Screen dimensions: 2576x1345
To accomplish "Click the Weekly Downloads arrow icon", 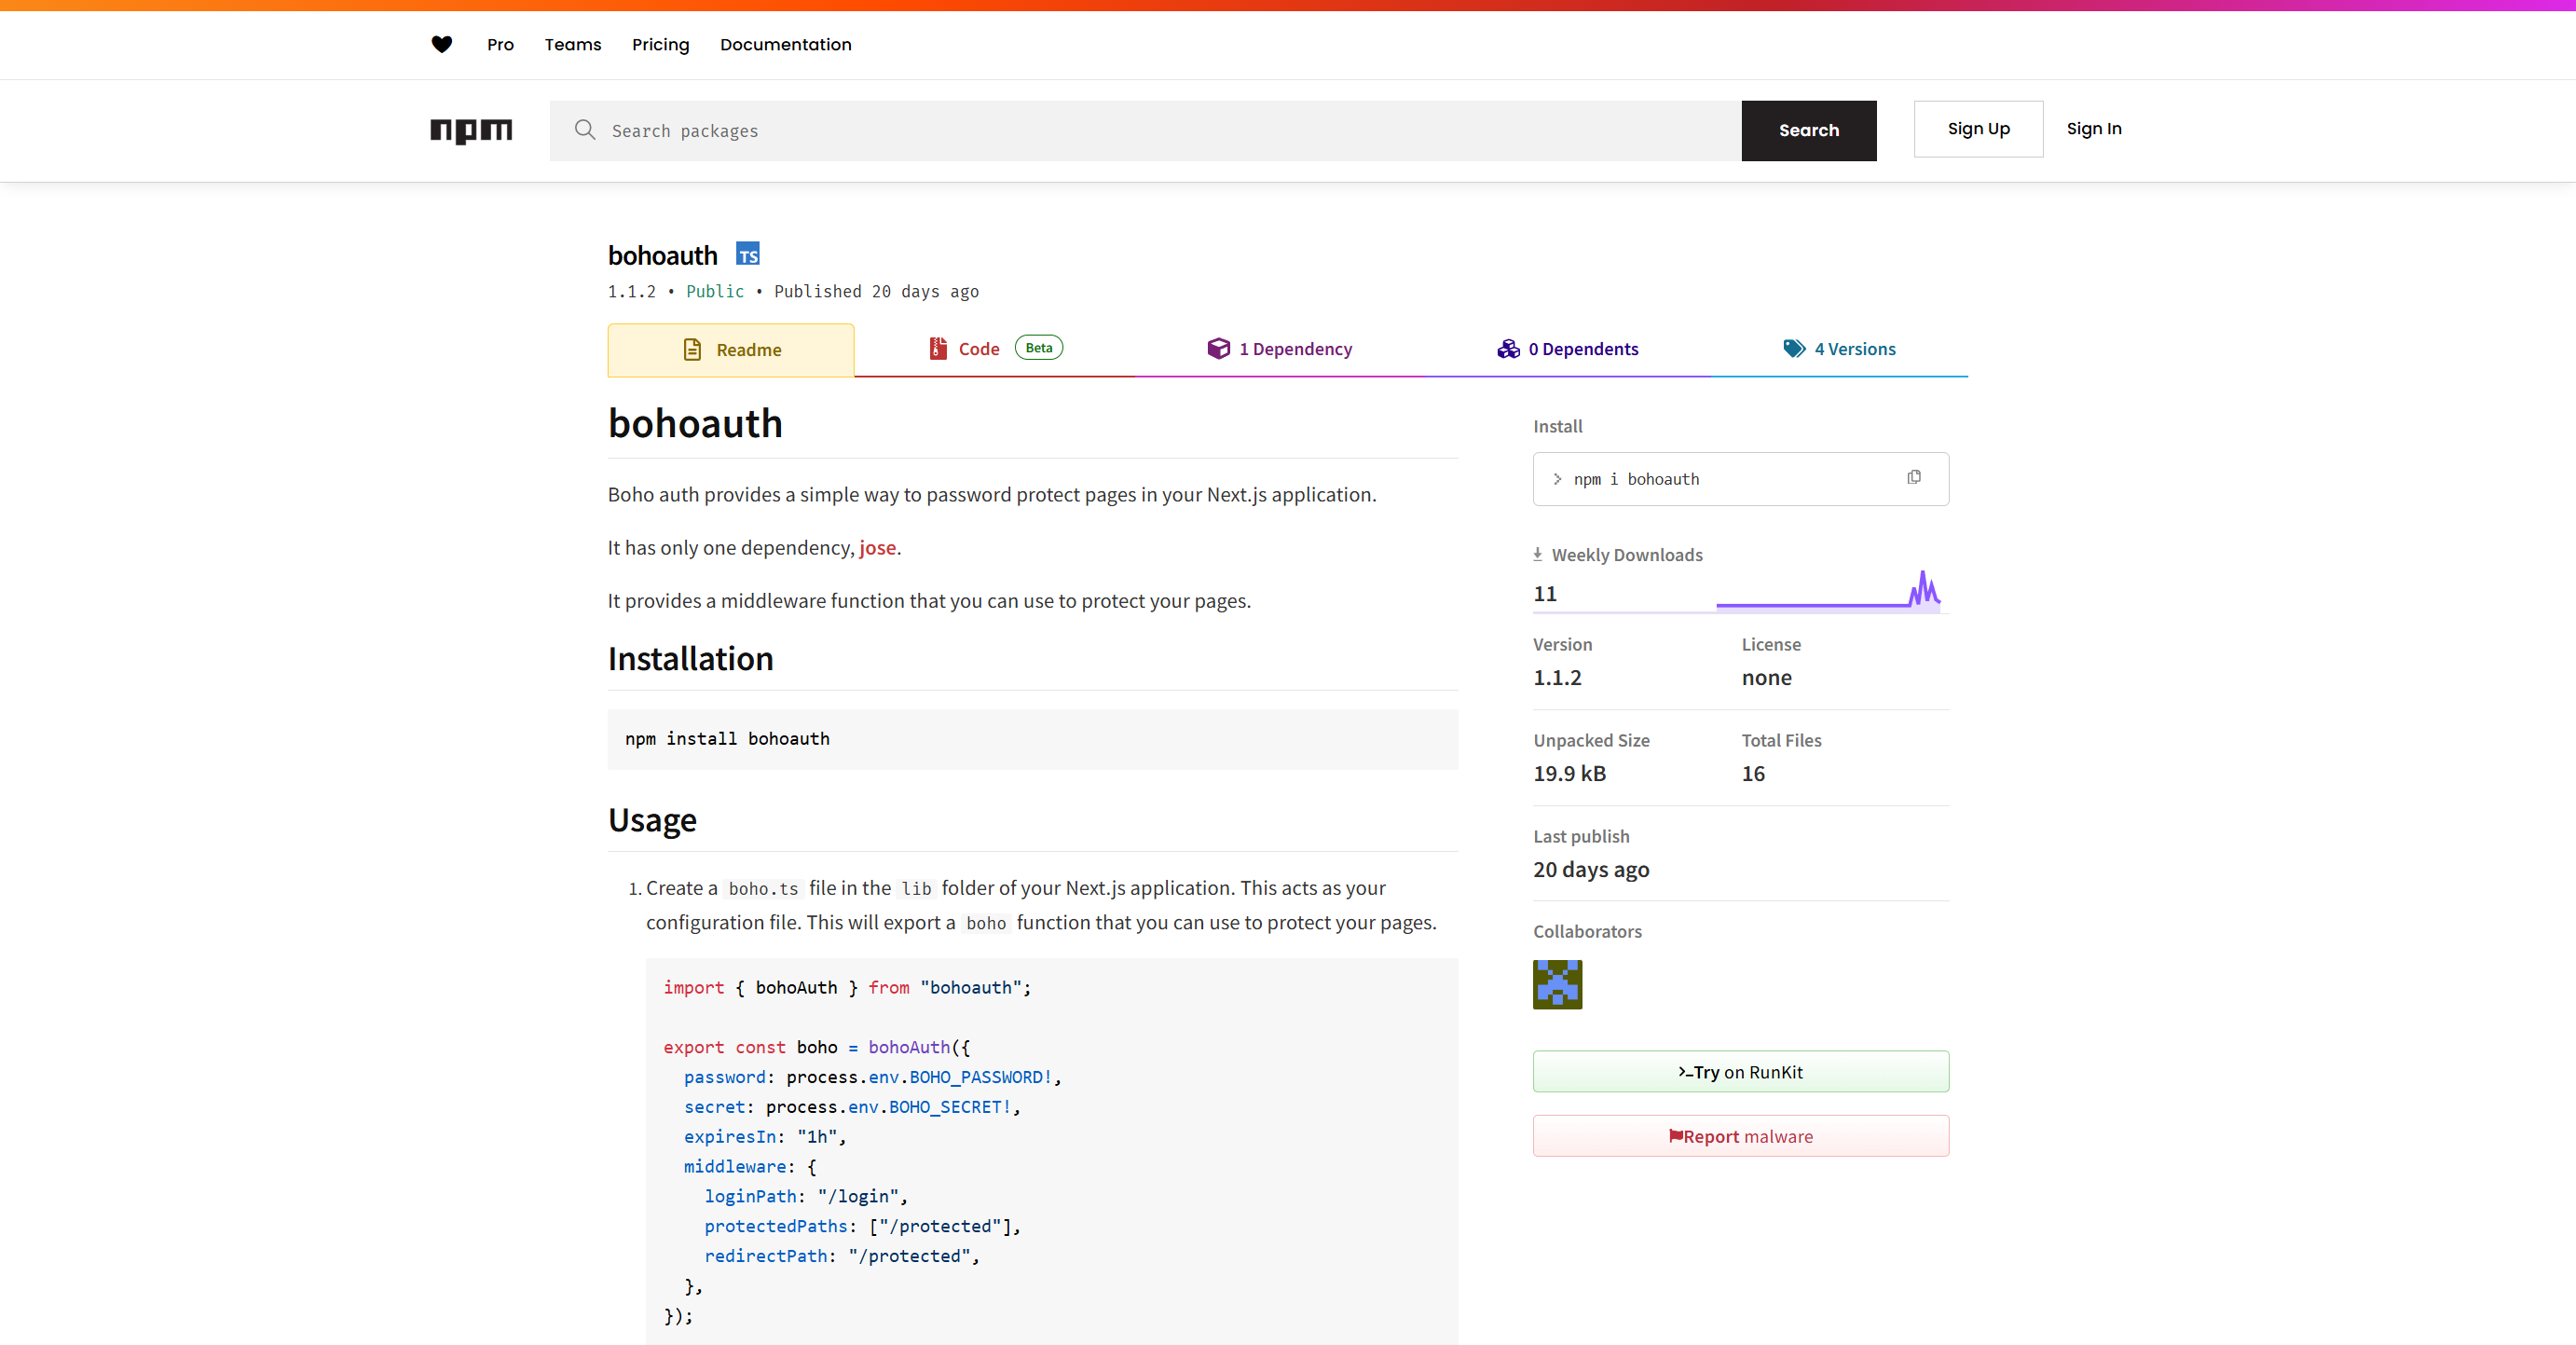I will (x=1538, y=554).
